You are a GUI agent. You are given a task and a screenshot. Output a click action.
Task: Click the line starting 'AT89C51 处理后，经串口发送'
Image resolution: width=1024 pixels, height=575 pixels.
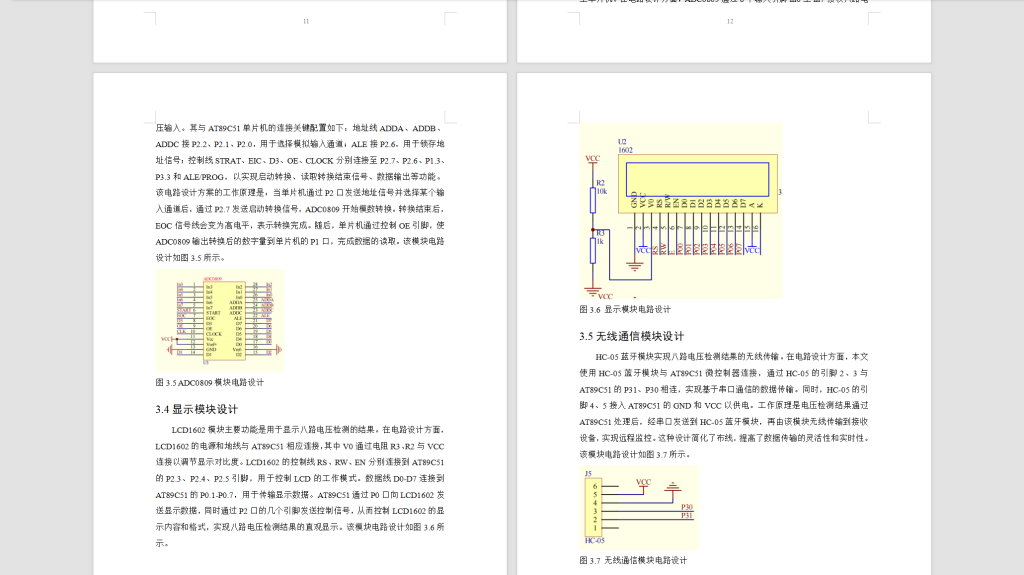(724, 421)
